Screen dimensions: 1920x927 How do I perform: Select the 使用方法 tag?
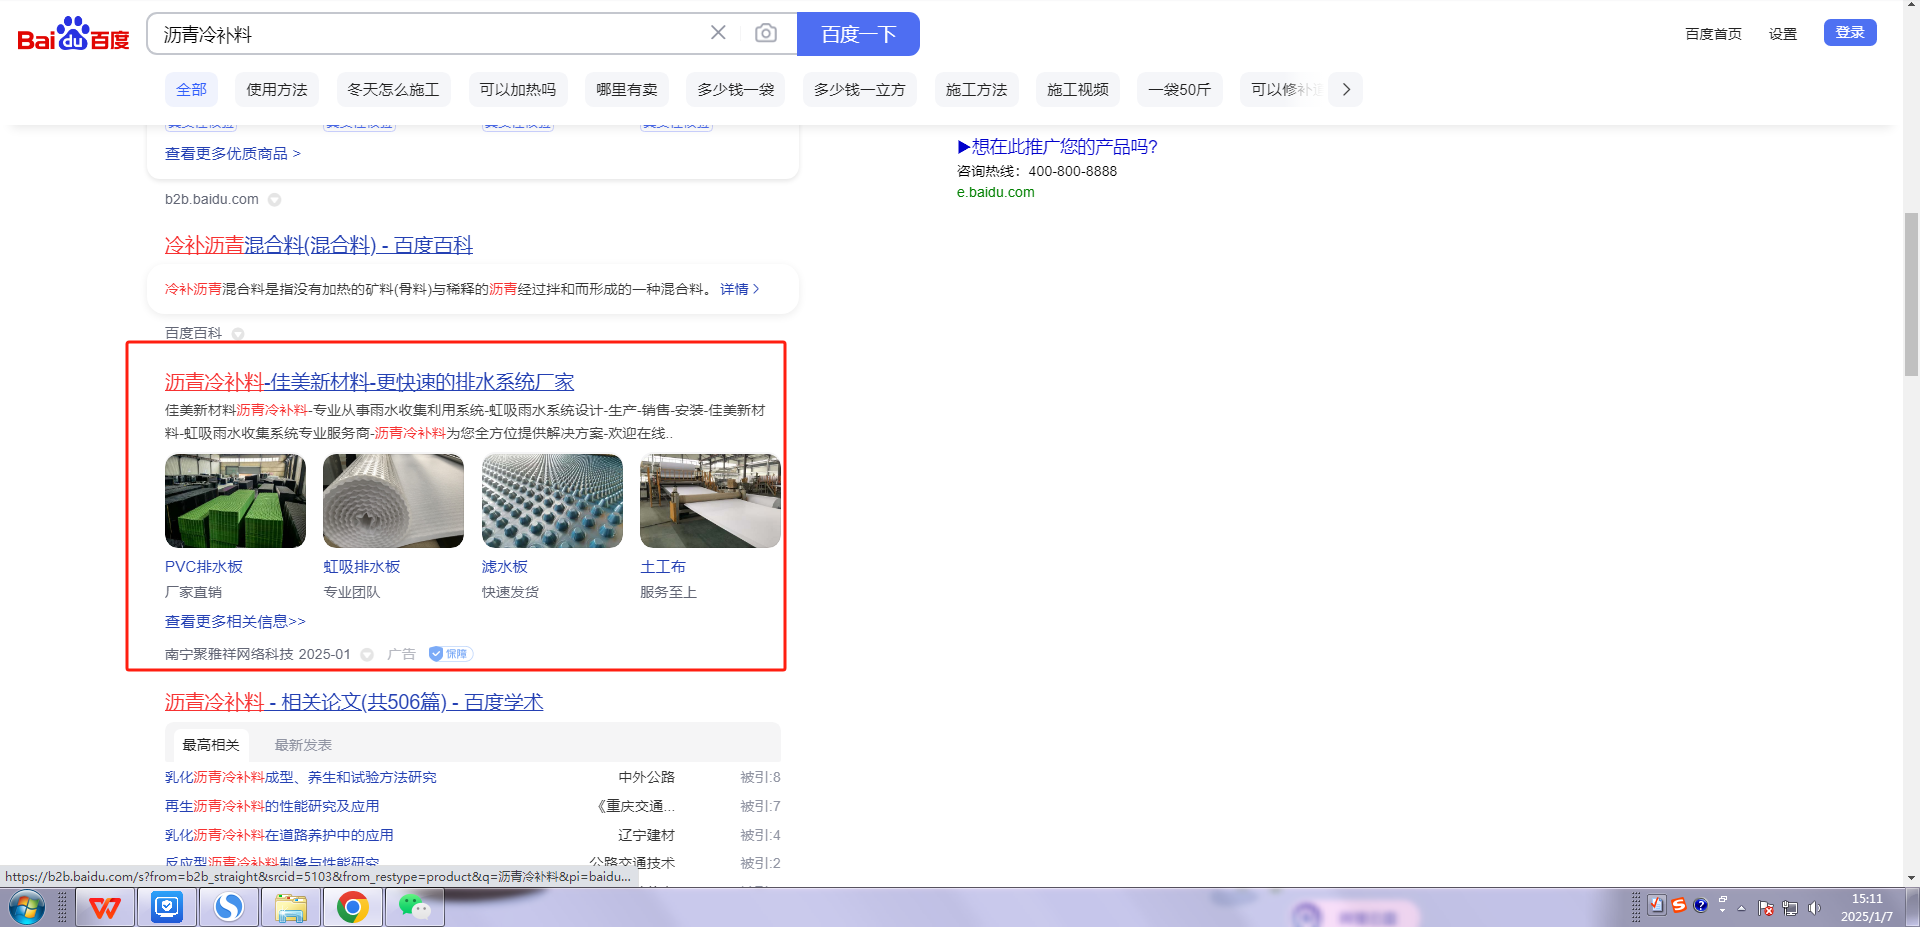(277, 90)
